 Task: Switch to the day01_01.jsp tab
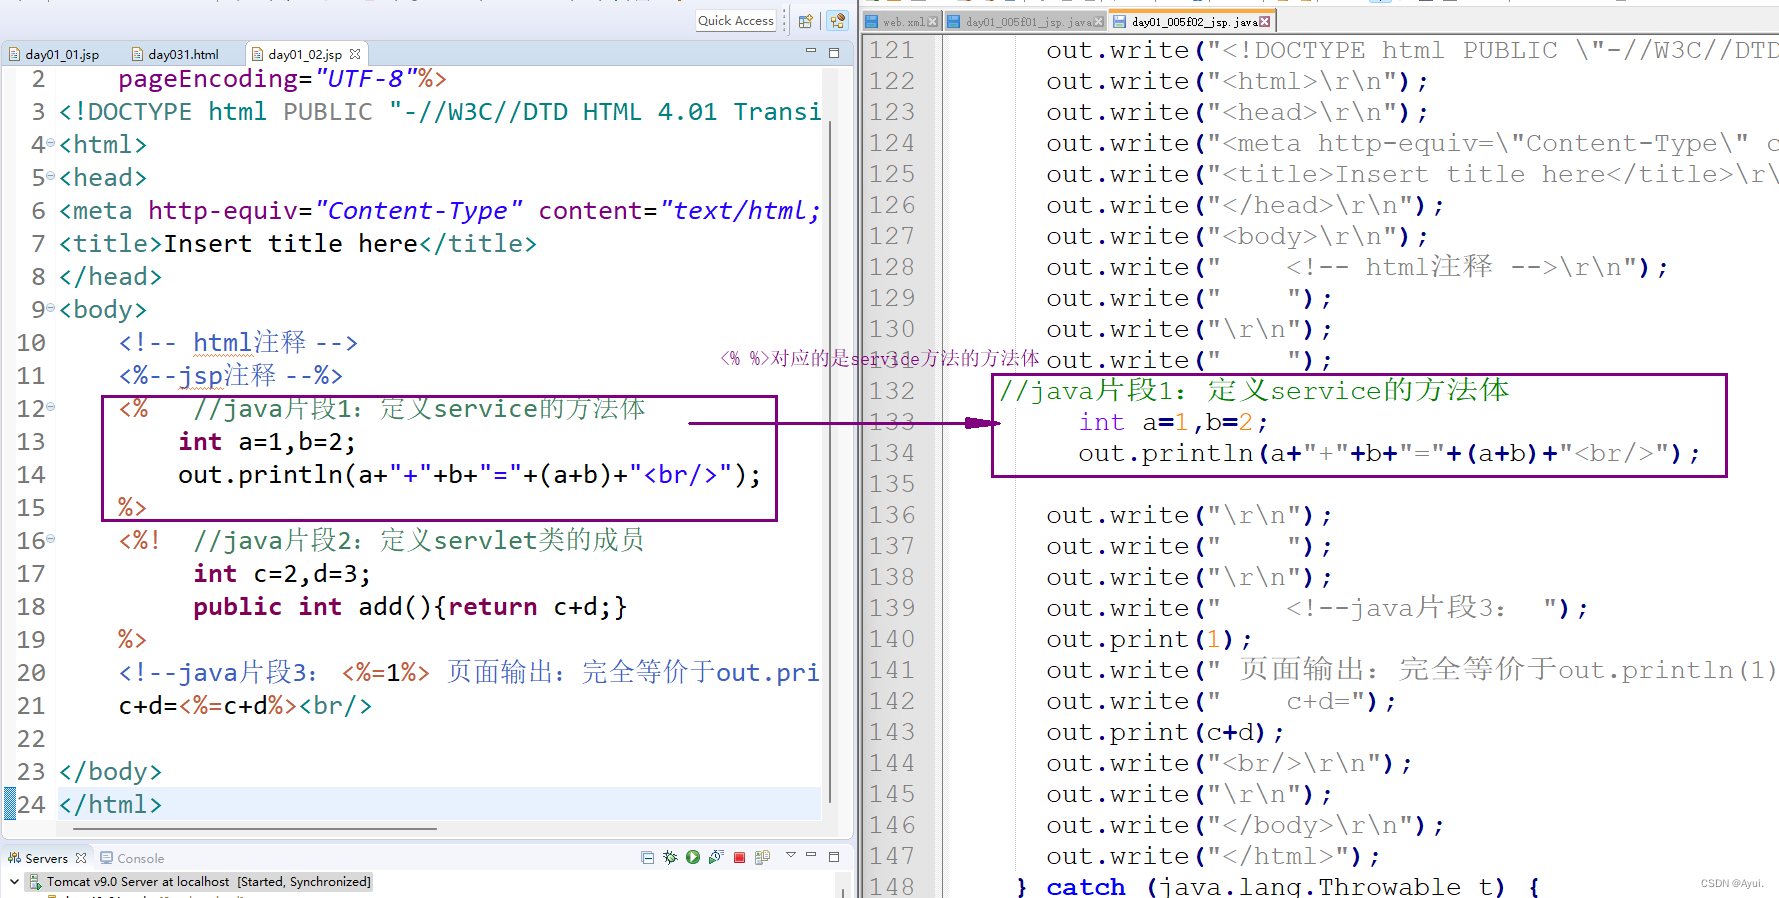click(55, 54)
